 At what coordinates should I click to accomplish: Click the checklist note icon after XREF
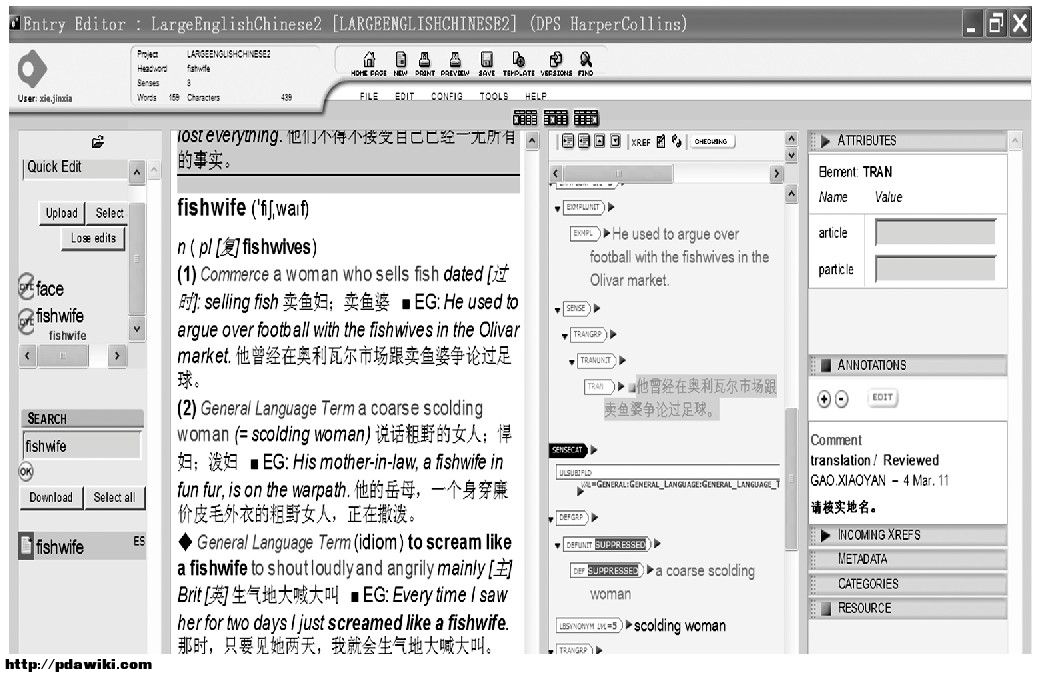coord(661,141)
